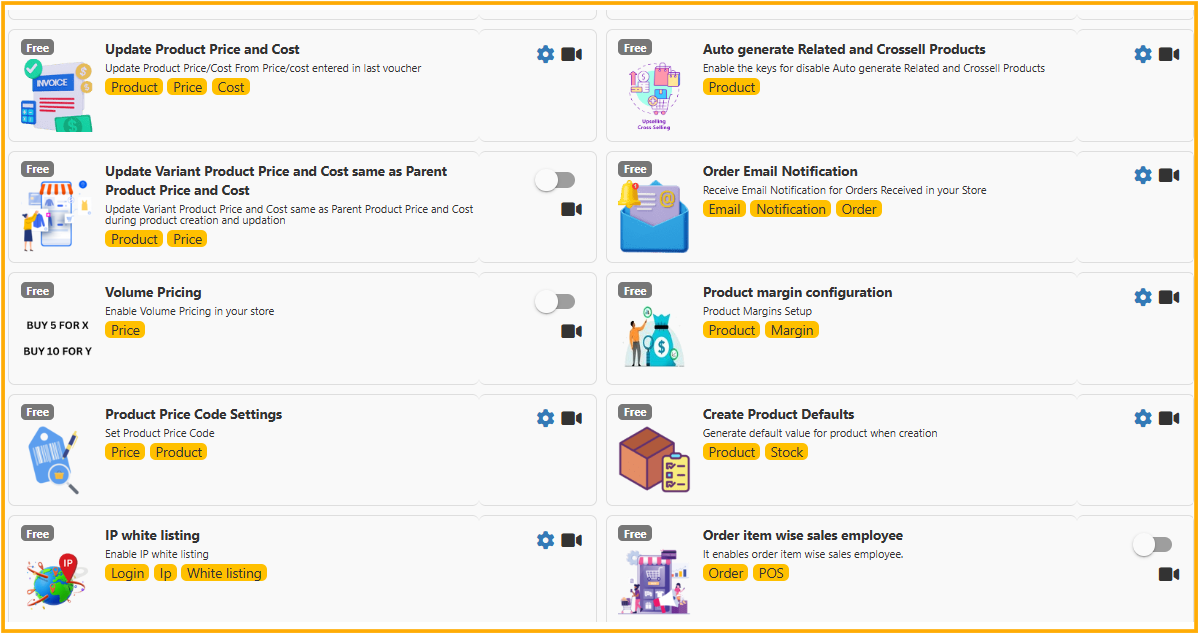This screenshot has width=1198, height=635.
Task: Open settings gear for Update Product Price and Cost
Action: tap(545, 54)
